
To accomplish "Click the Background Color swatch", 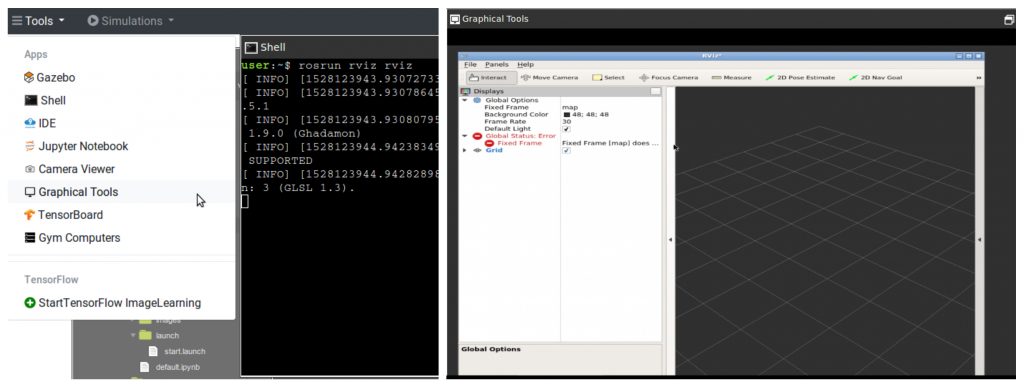I will 566,115.
